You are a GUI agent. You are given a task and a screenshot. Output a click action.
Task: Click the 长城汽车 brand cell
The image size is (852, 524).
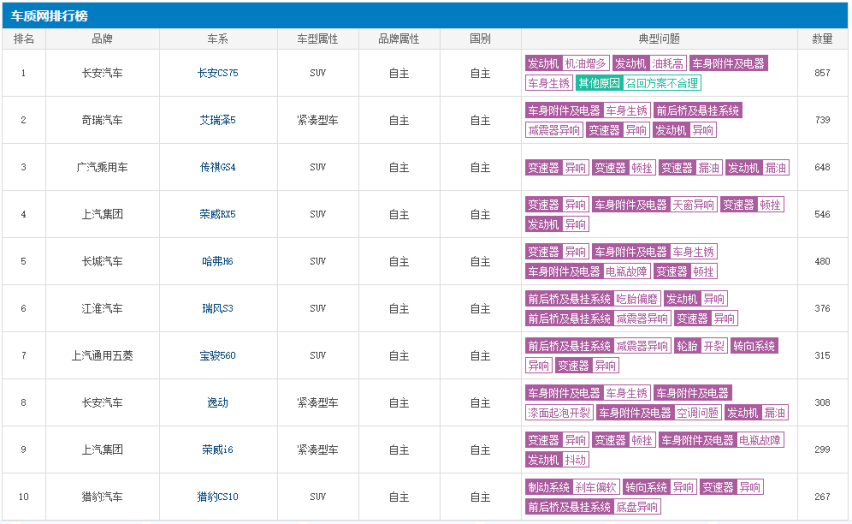coord(102,261)
